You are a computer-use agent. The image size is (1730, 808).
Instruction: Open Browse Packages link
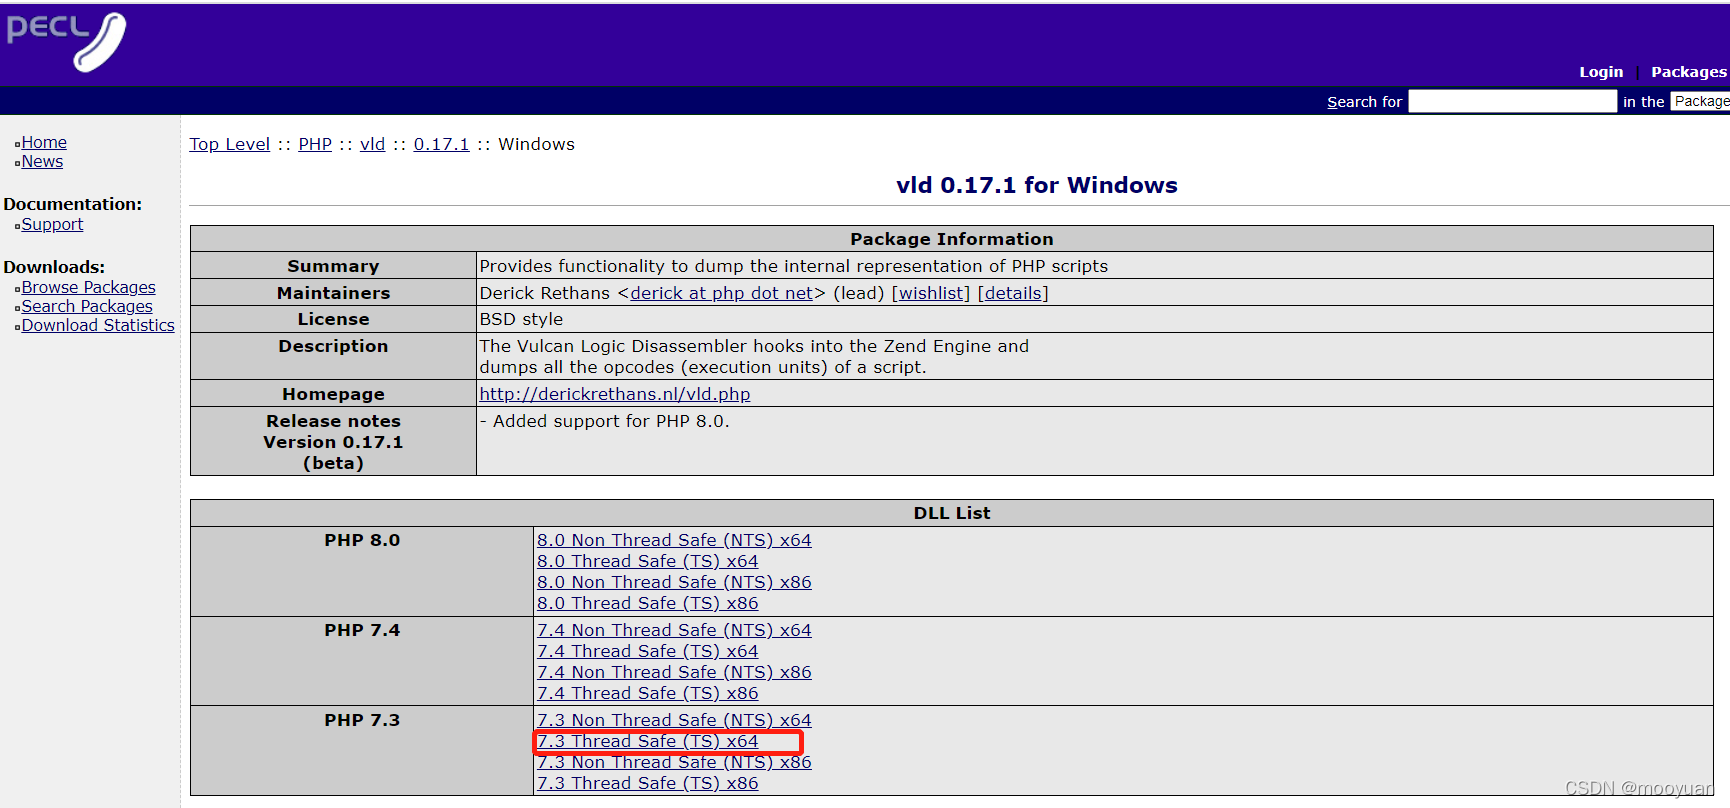[x=89, y=288]
